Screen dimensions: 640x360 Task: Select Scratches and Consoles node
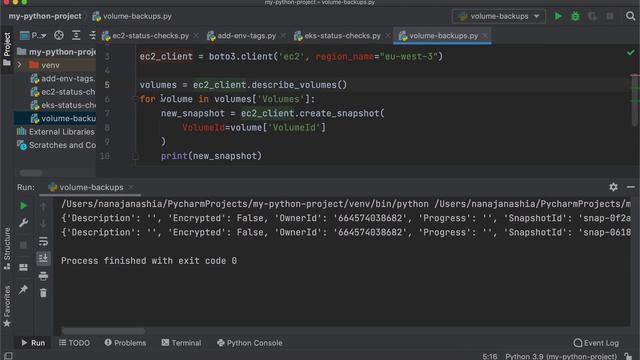coord(56,145)
